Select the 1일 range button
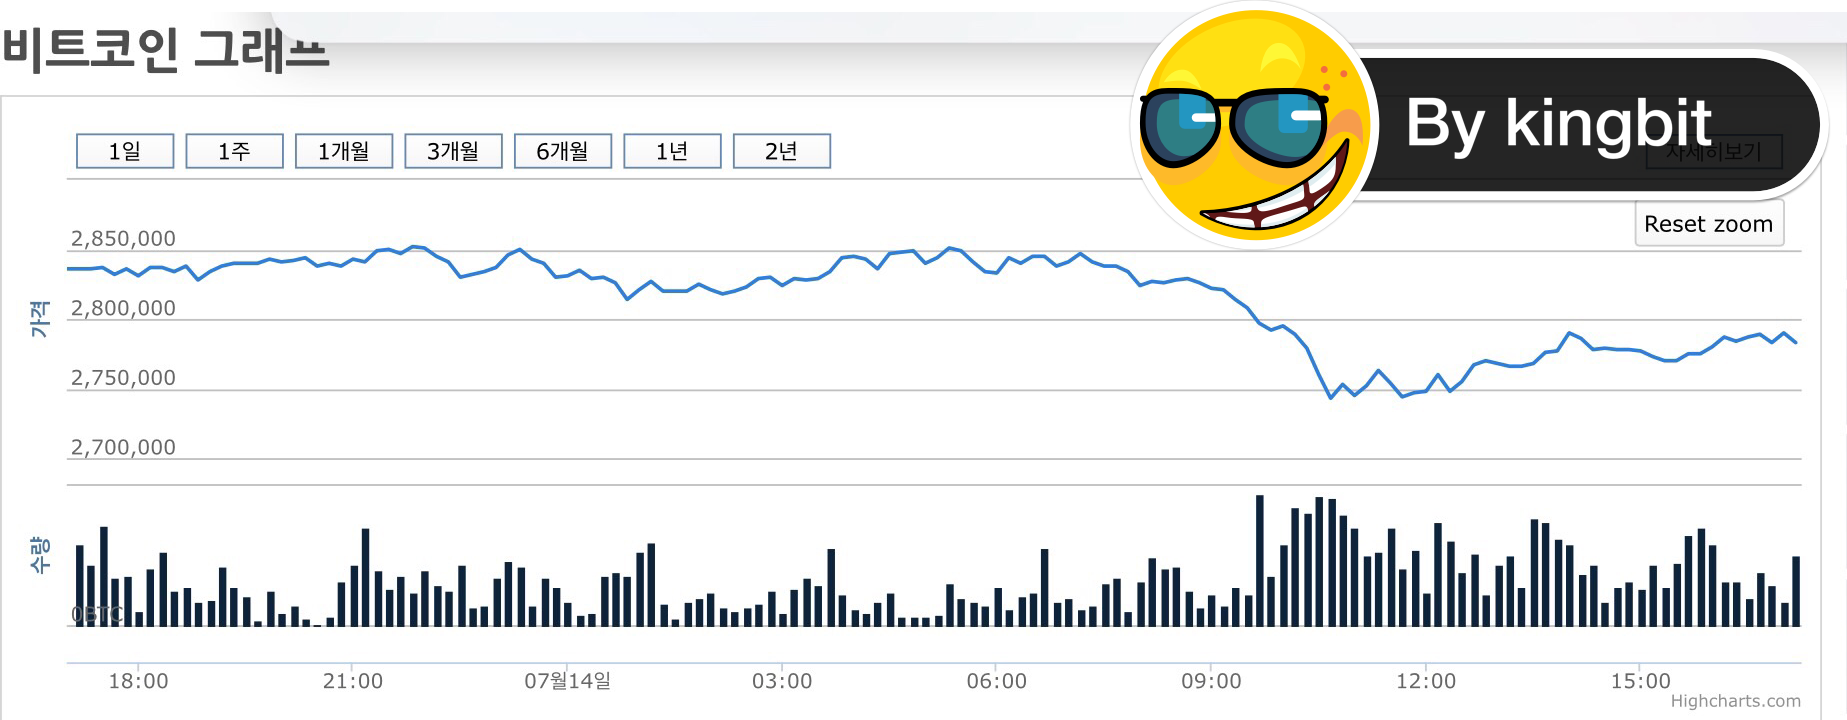This screenshot has height=720, width=1847. [x=125, y=151]
